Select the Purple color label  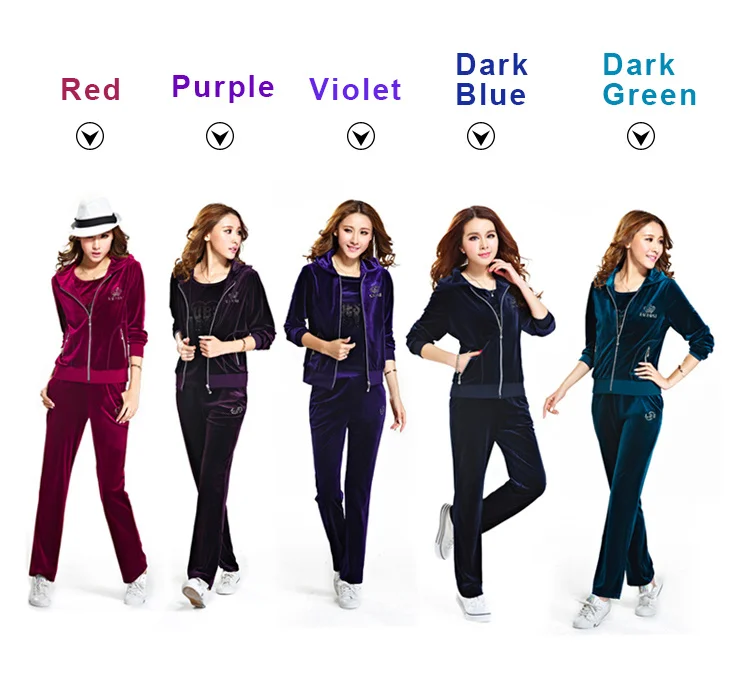(223, 88)
